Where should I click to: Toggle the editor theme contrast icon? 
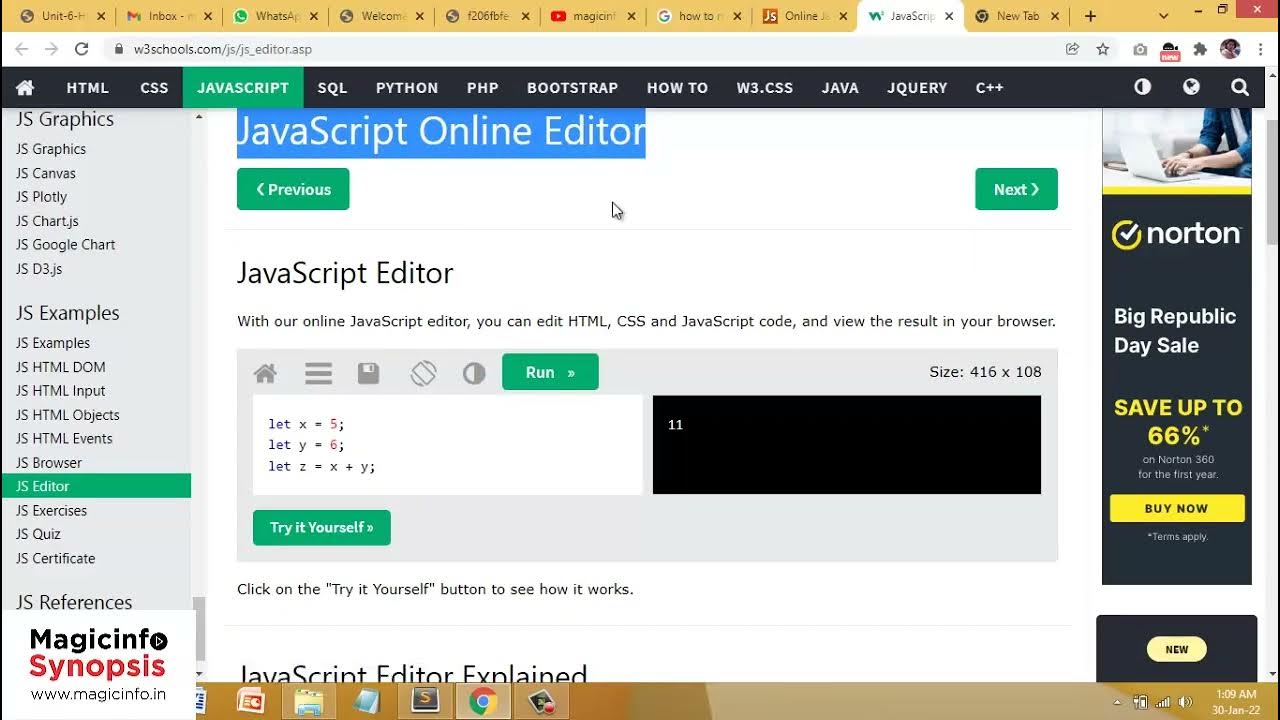tap(474, 373)
